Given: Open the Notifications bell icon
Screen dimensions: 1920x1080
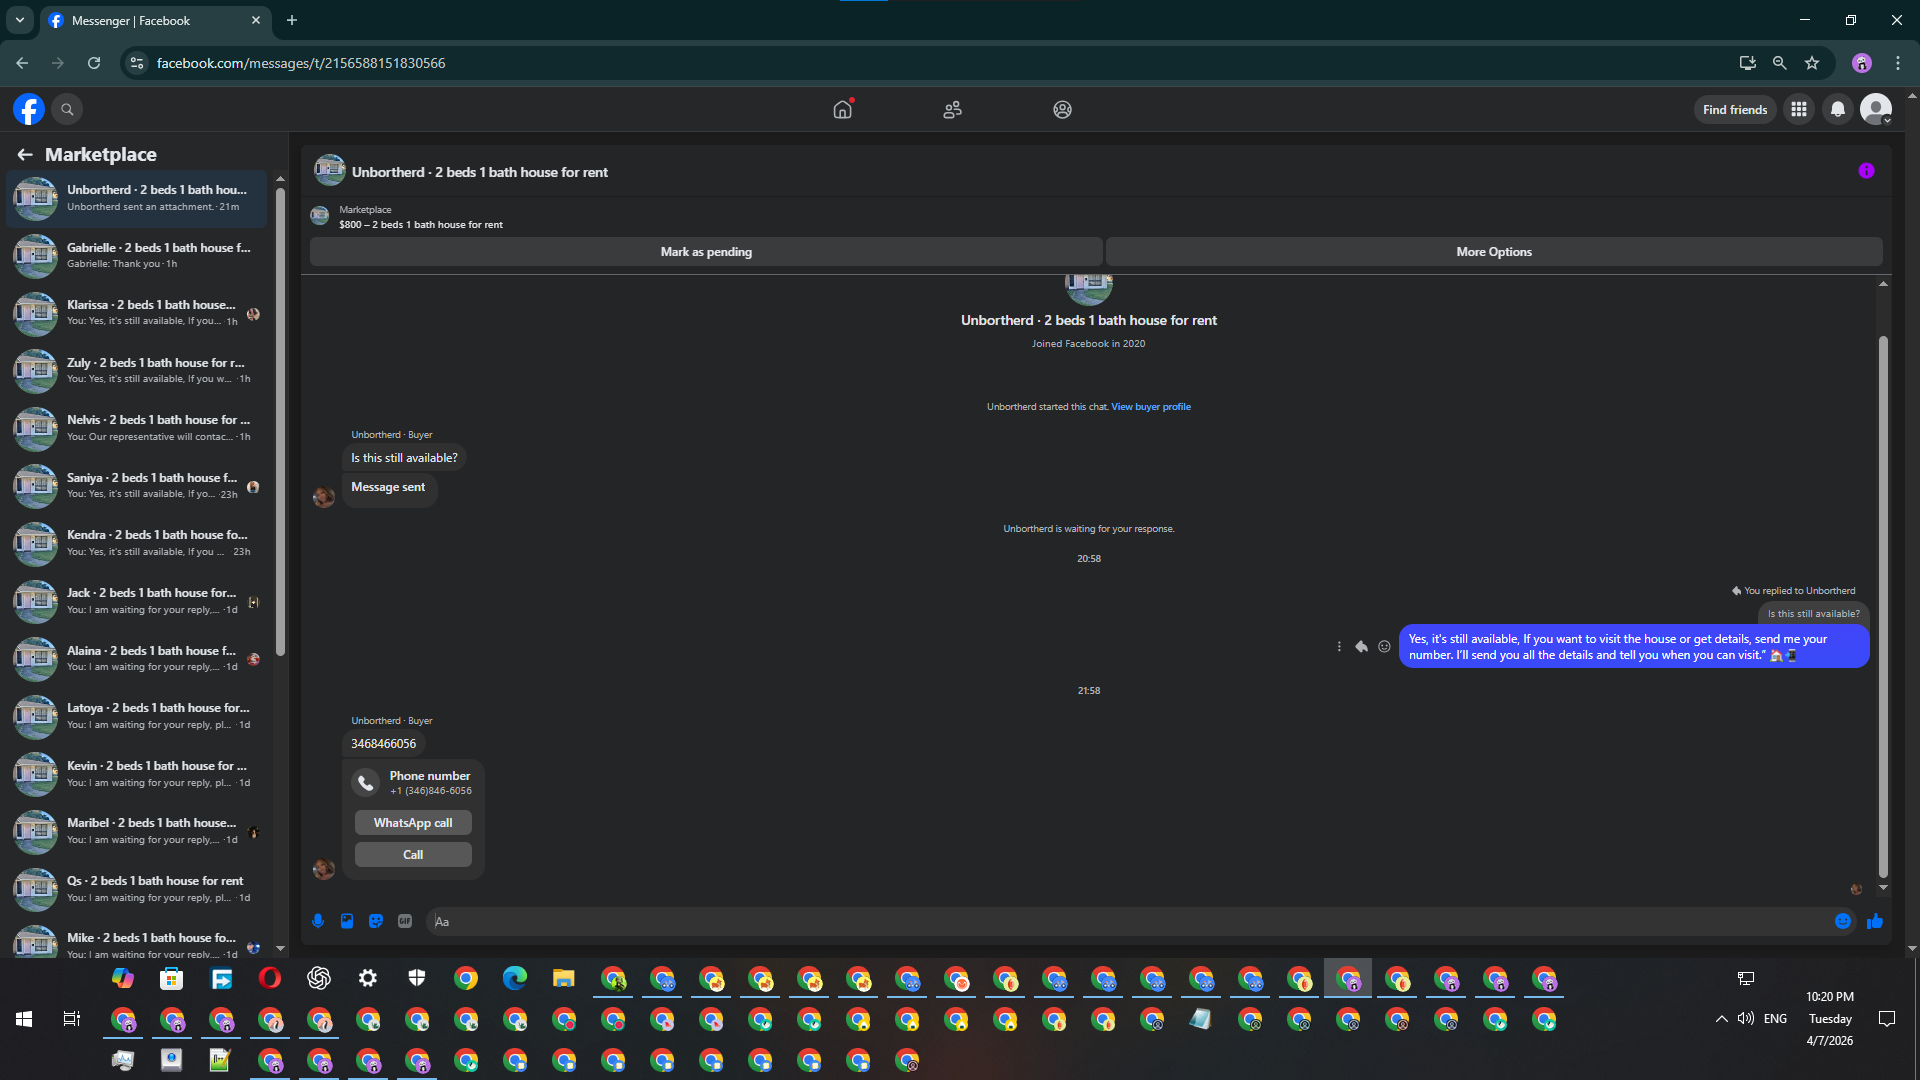Looking at the screenshot, I should pyautogui.click(x=1838, y=109).
